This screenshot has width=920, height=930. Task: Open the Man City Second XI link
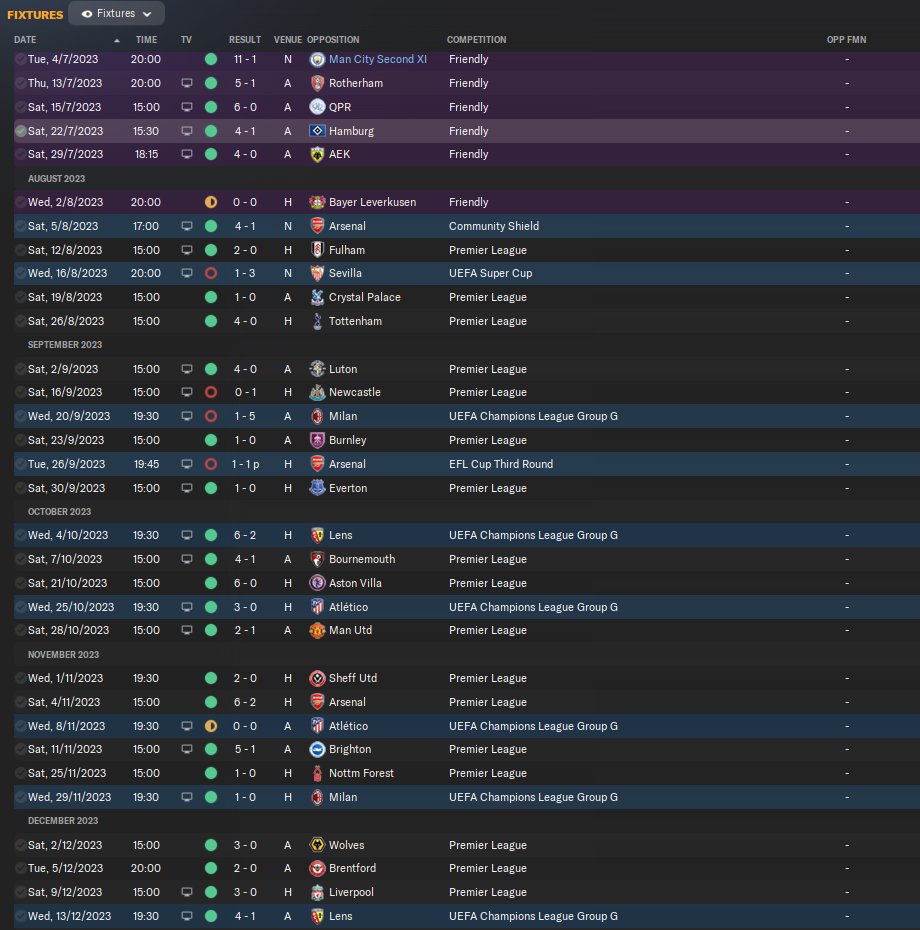coord(378,59)
